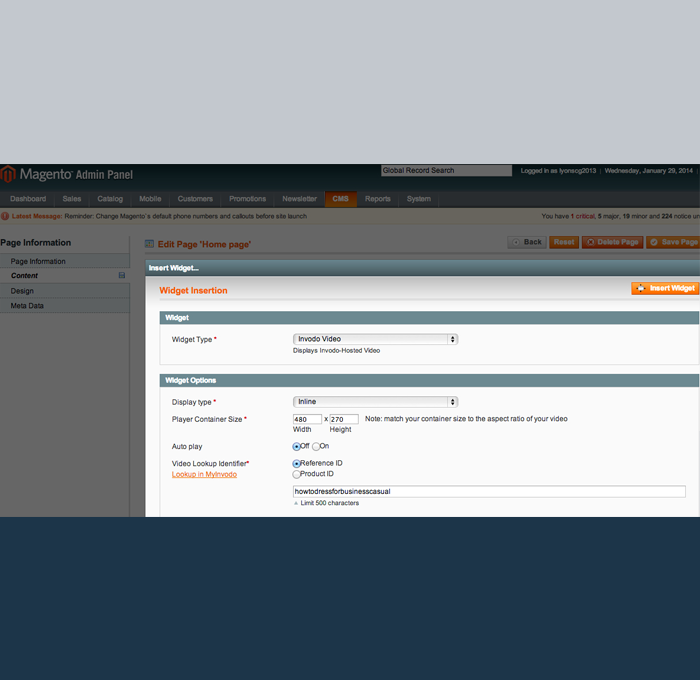The image size is (700, 680).
Task: Click the 'Widget Insertion' heading
Action: pos(193,291)
